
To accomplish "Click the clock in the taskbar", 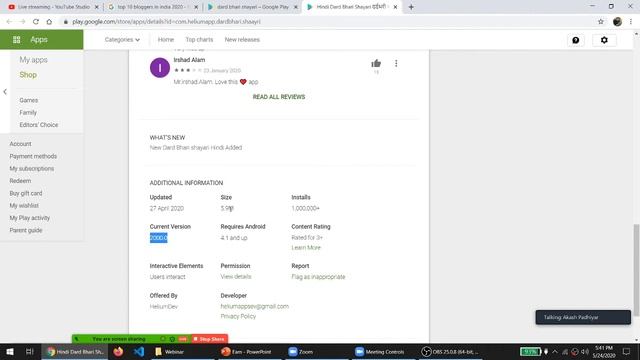I will [x=604, y=351].
